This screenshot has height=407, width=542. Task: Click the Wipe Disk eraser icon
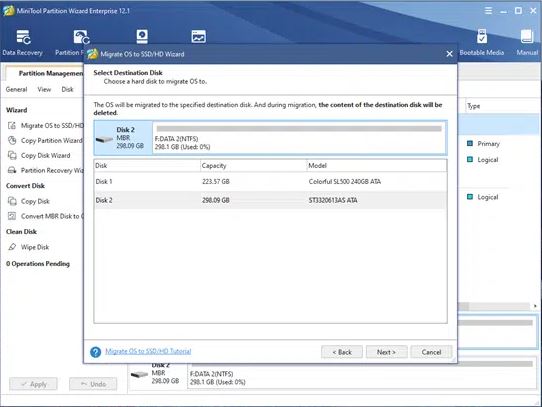[12, 247]
